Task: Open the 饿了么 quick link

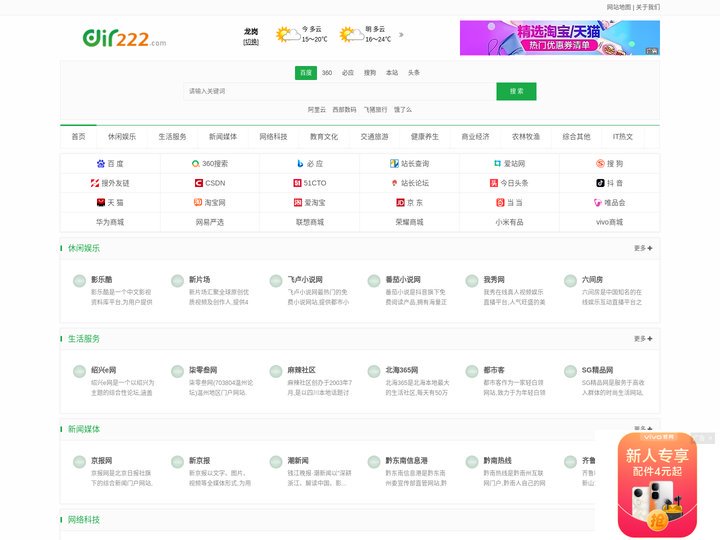Action: coord(403,110)
